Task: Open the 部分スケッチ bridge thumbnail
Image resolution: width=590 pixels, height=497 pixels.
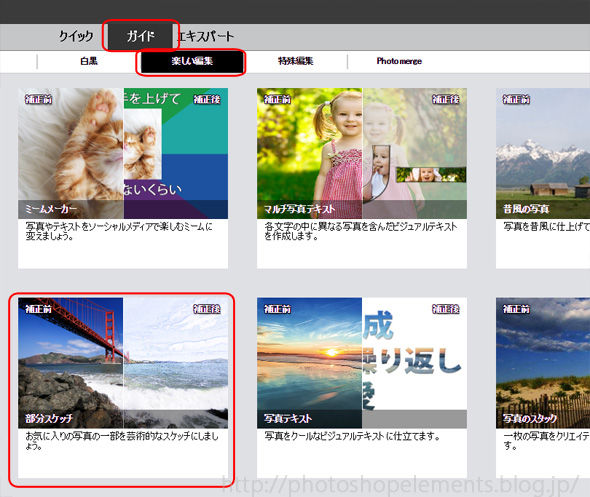Action: click(123, 363)
